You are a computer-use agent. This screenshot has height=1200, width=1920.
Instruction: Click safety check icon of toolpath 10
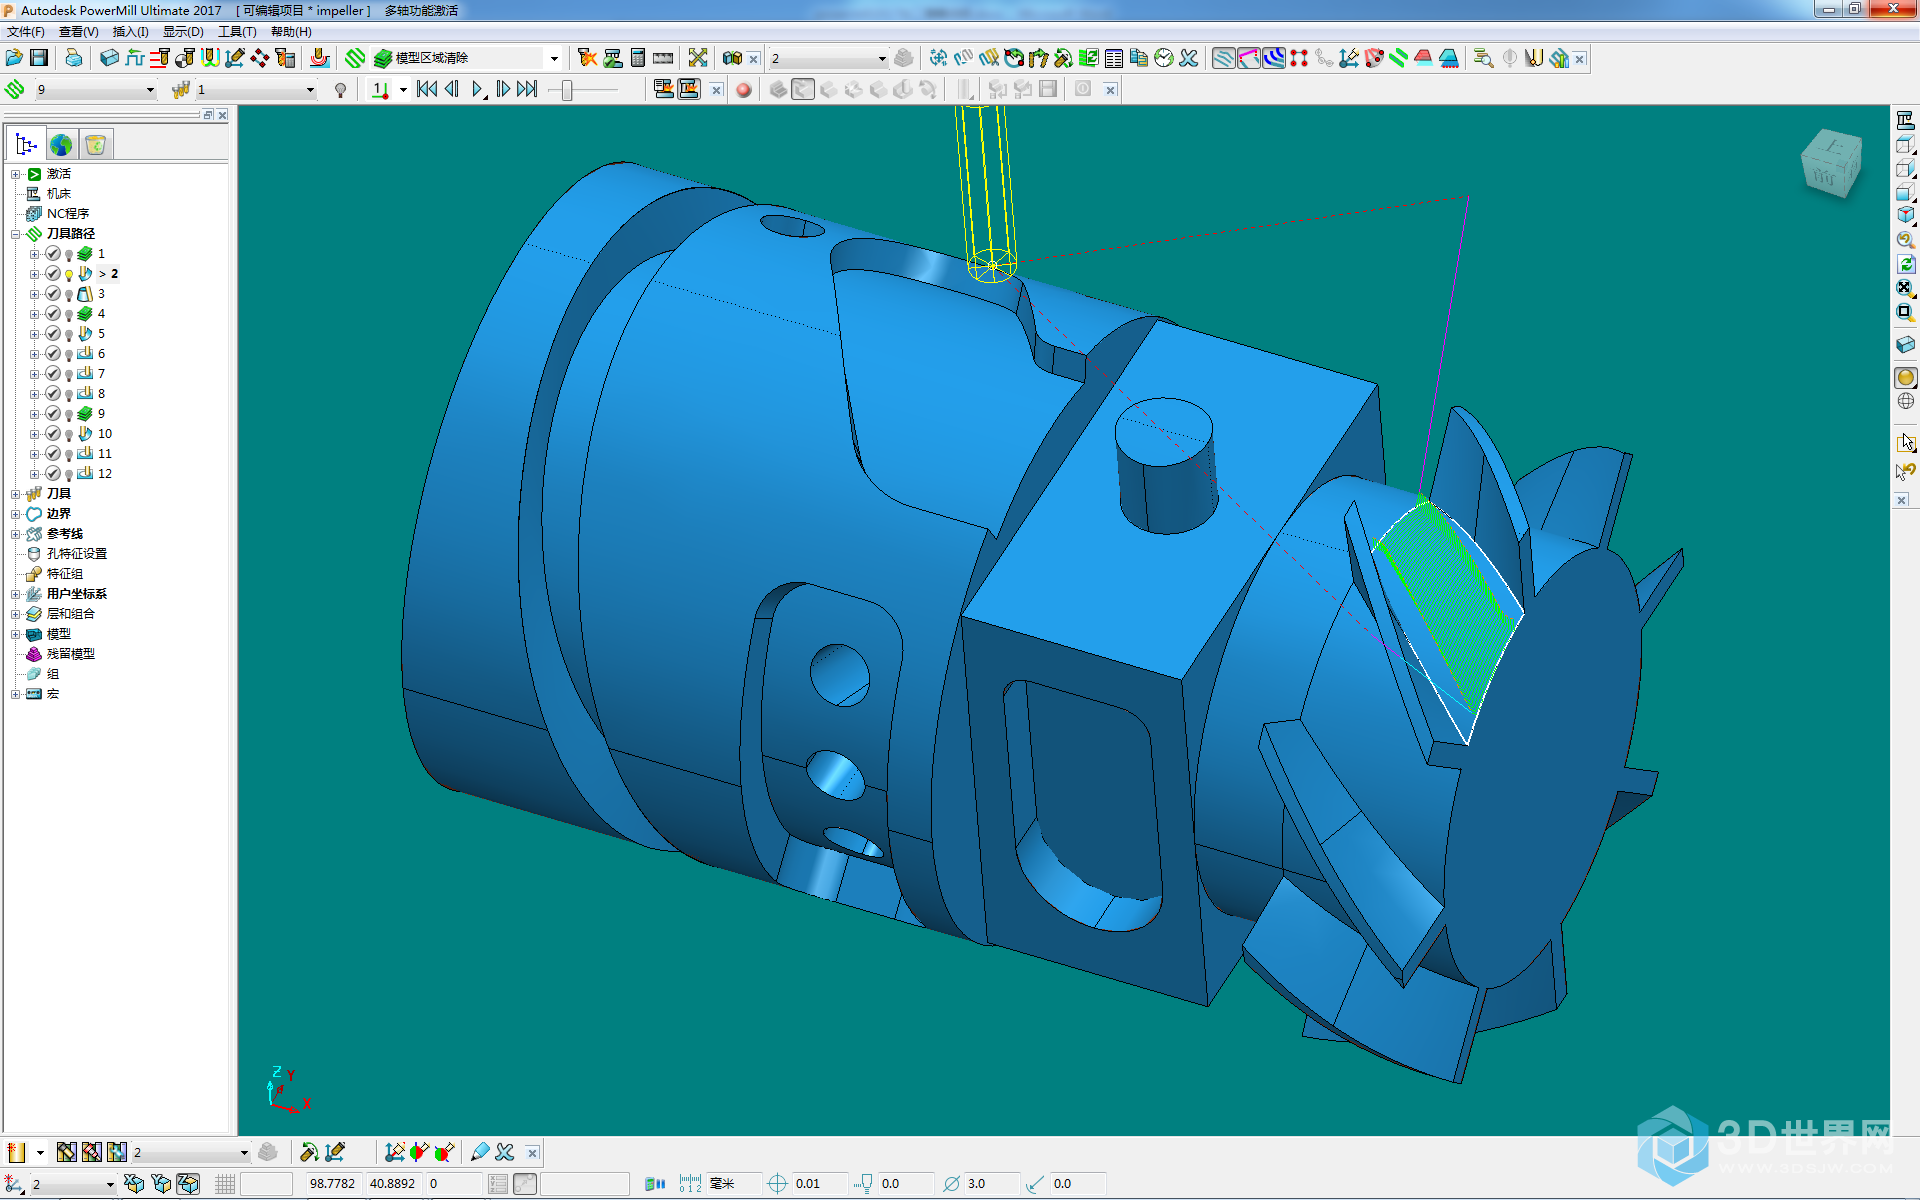pos(53,434)
